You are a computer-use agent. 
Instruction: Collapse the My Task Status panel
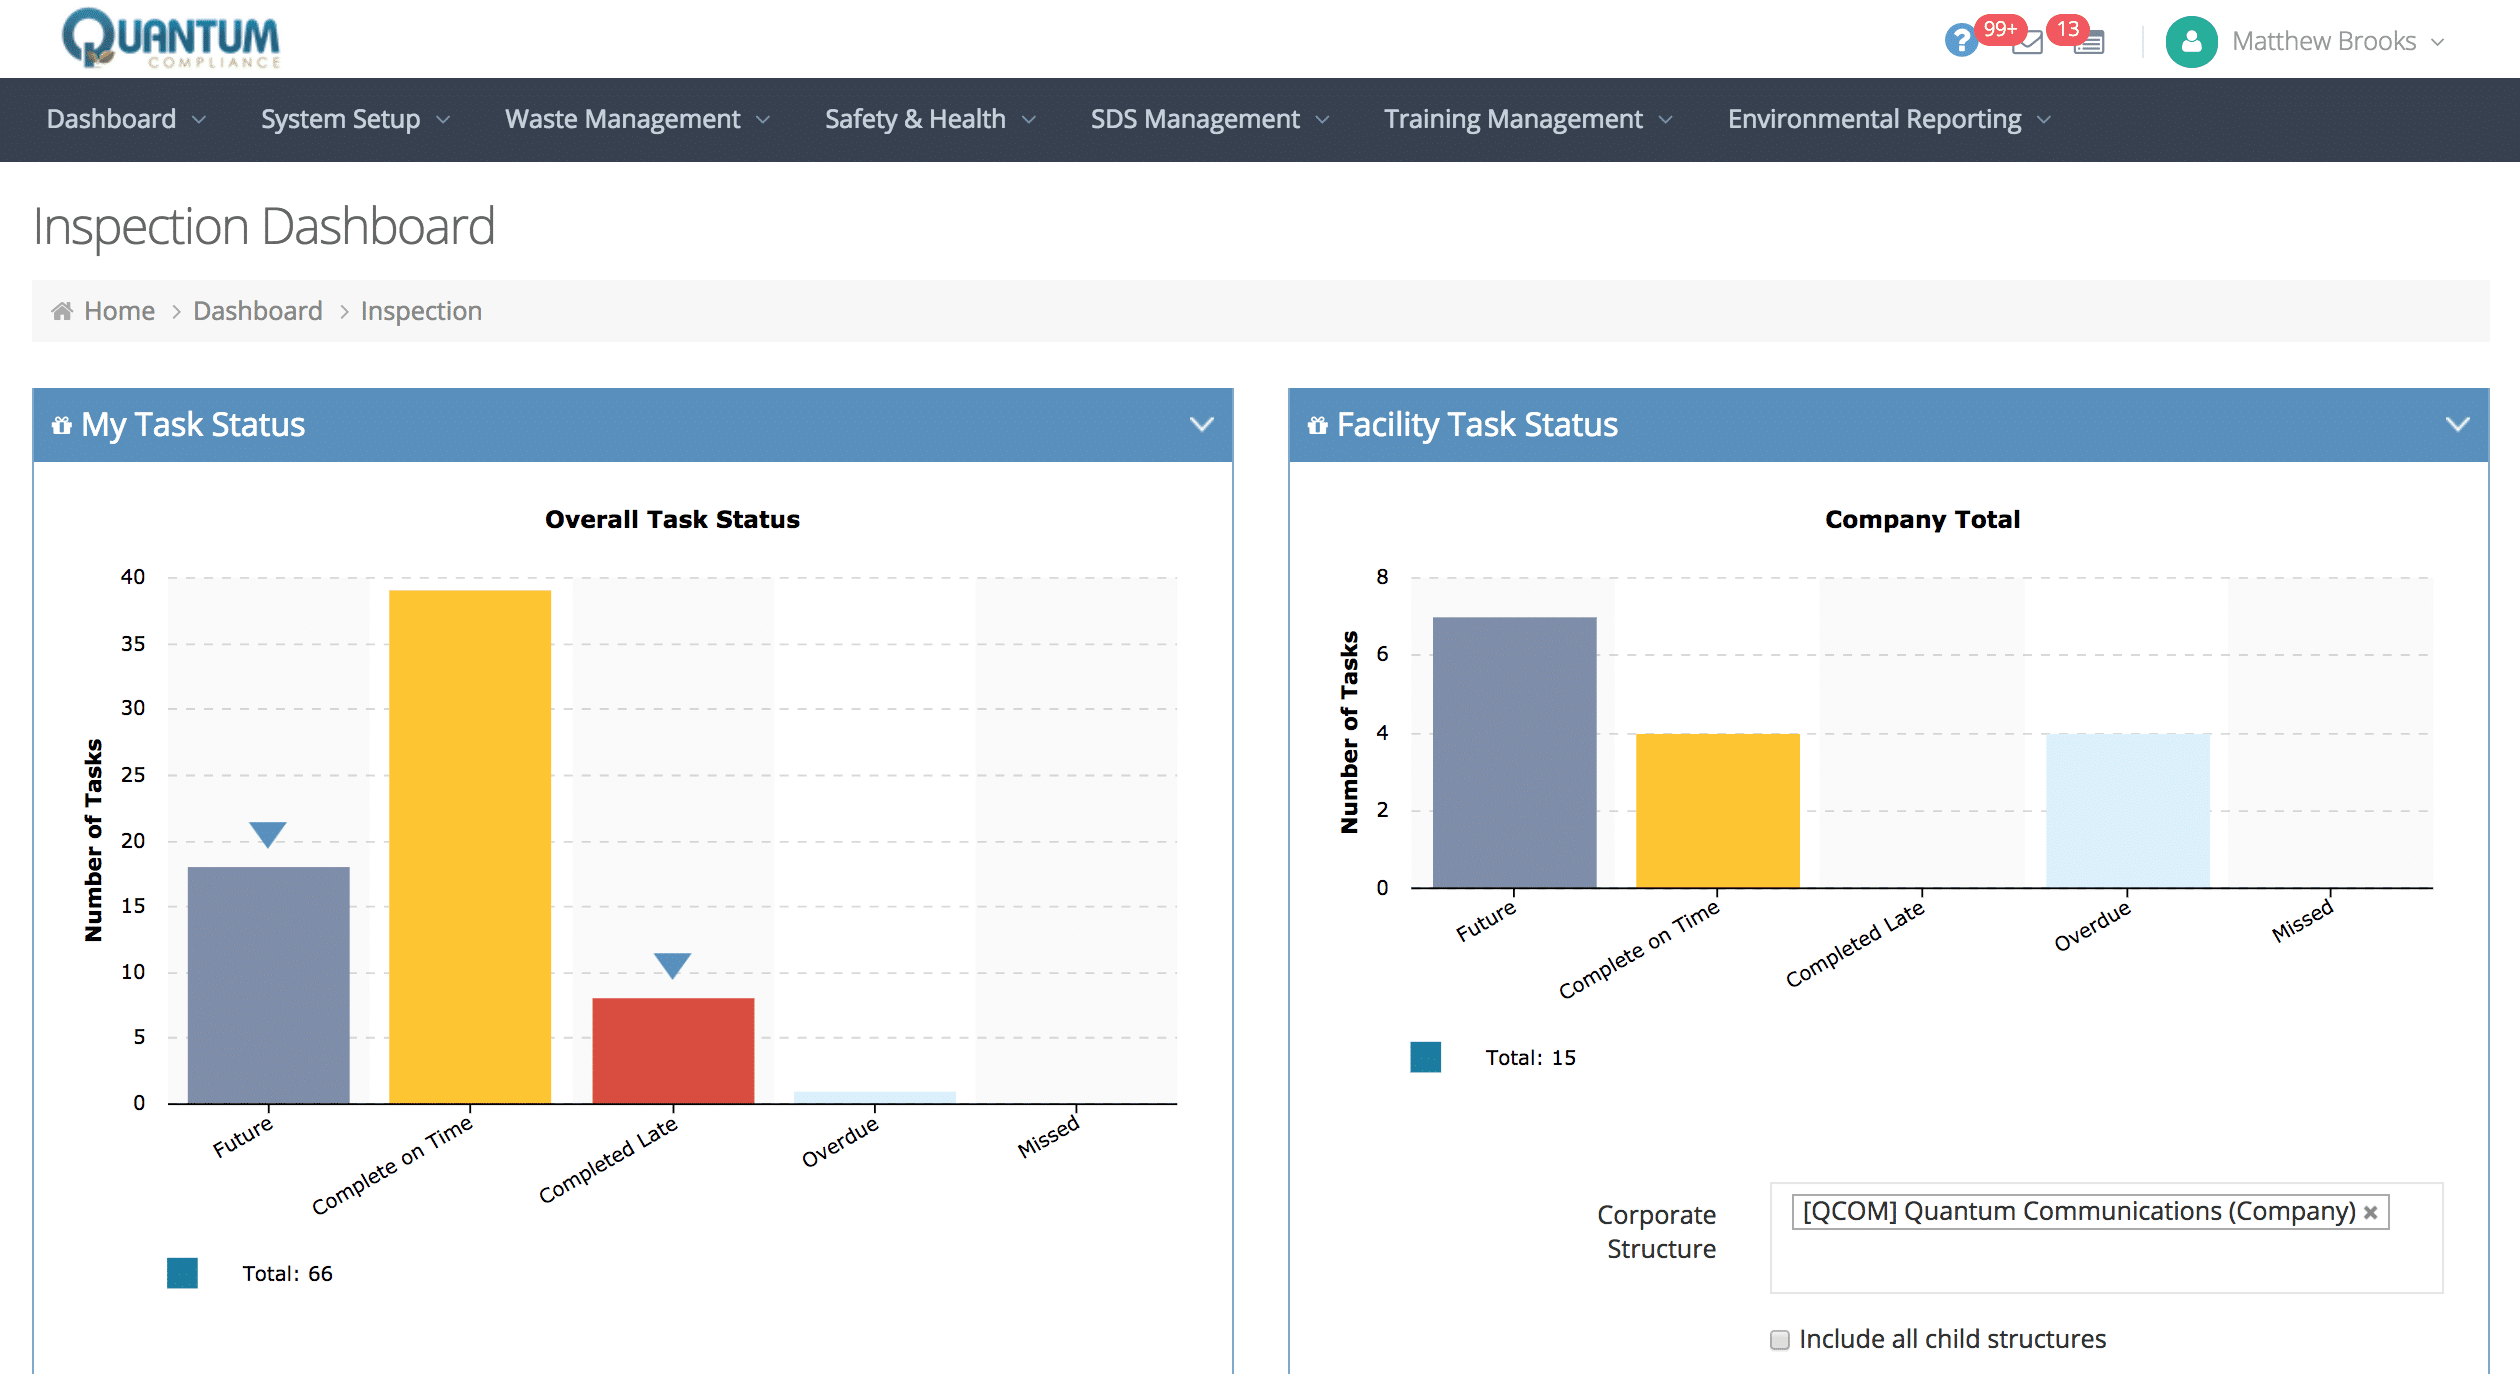(x=1202, y=424)
